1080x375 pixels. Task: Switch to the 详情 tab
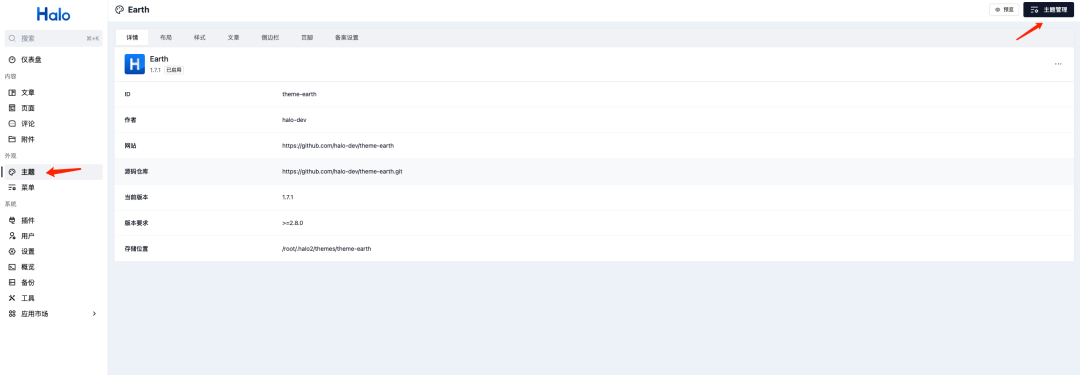coord(132,37)
